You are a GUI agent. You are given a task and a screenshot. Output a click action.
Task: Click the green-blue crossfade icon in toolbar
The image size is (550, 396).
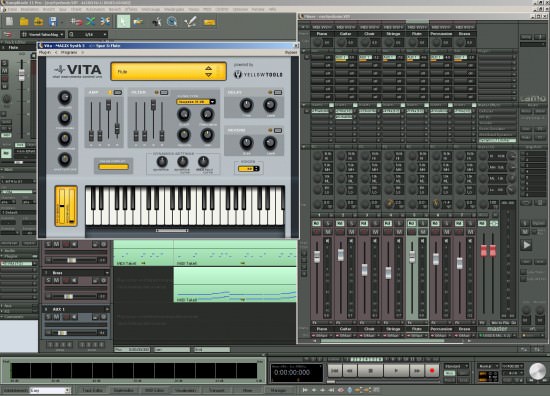click(x=90, y=22)
